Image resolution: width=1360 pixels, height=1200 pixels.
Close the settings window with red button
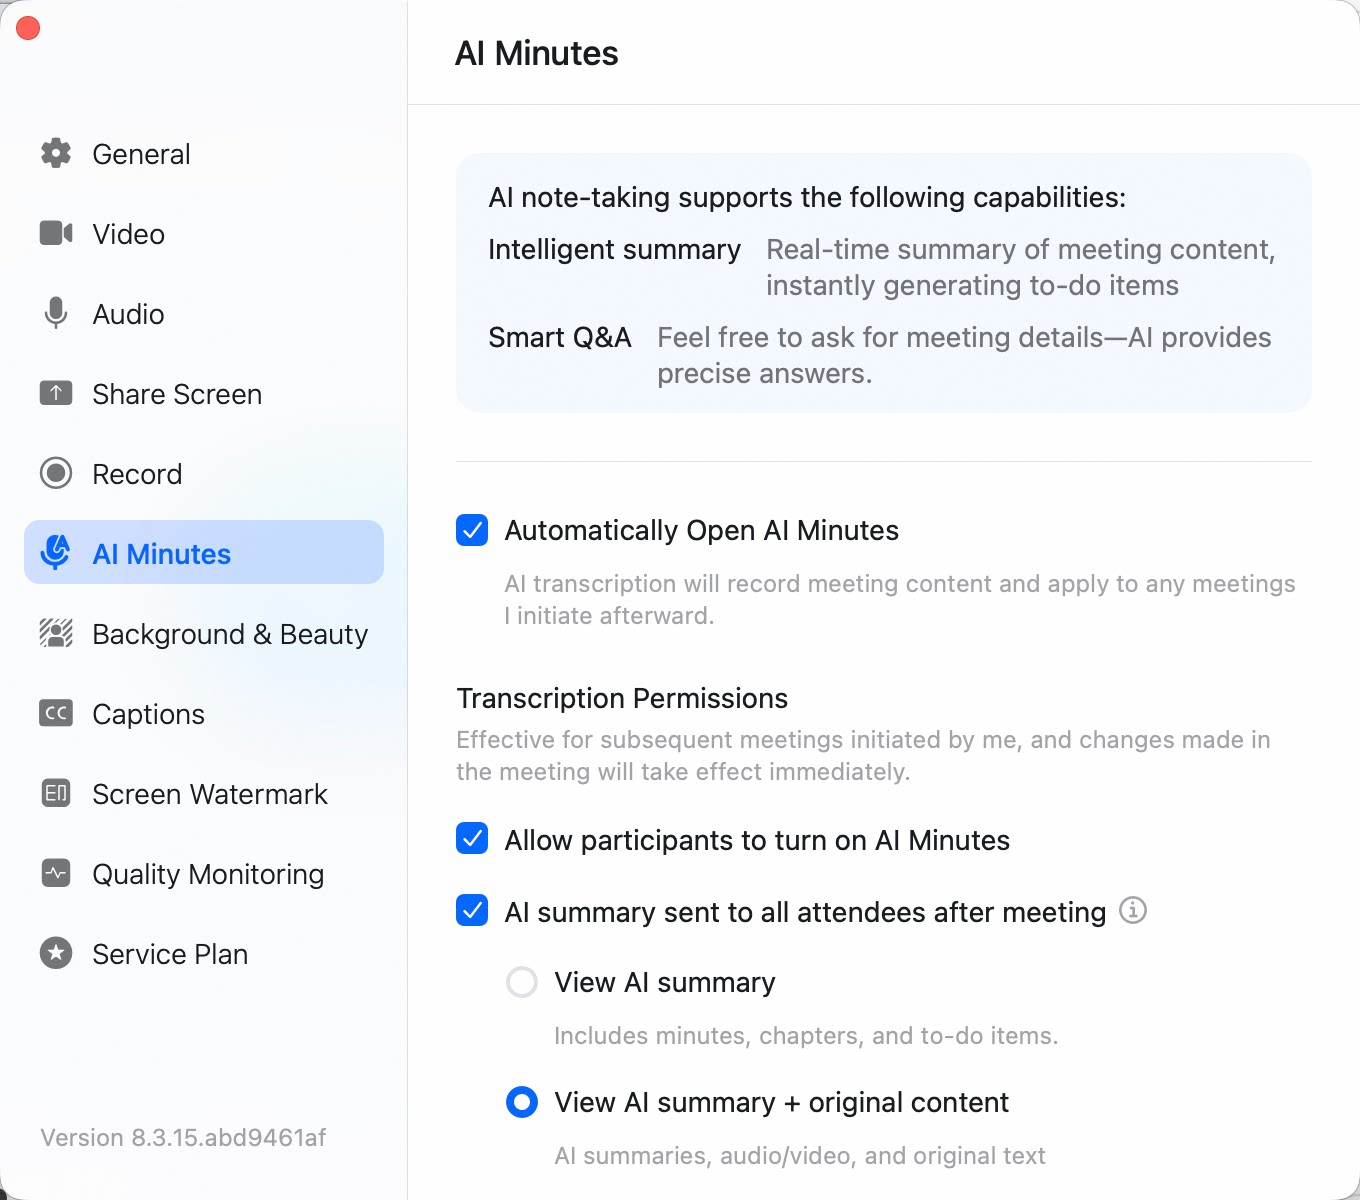click(x=28, y=28)
